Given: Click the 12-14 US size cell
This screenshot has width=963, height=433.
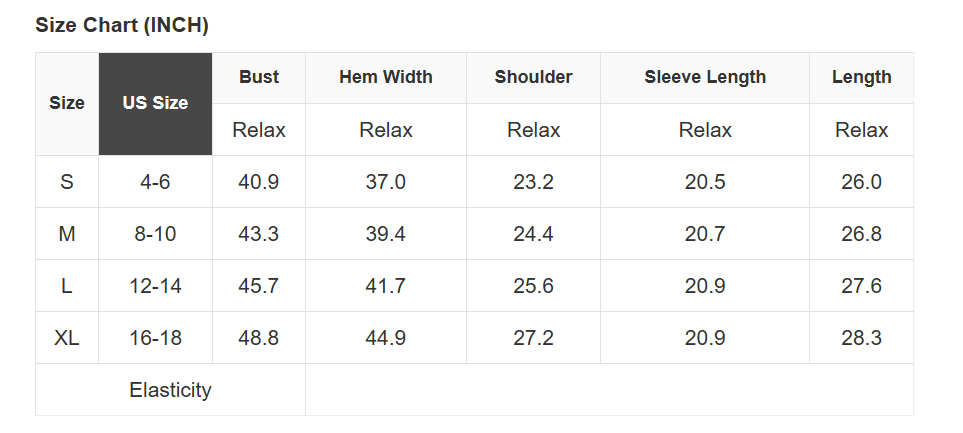Looking at the screenshot, I should coord(155,286).
